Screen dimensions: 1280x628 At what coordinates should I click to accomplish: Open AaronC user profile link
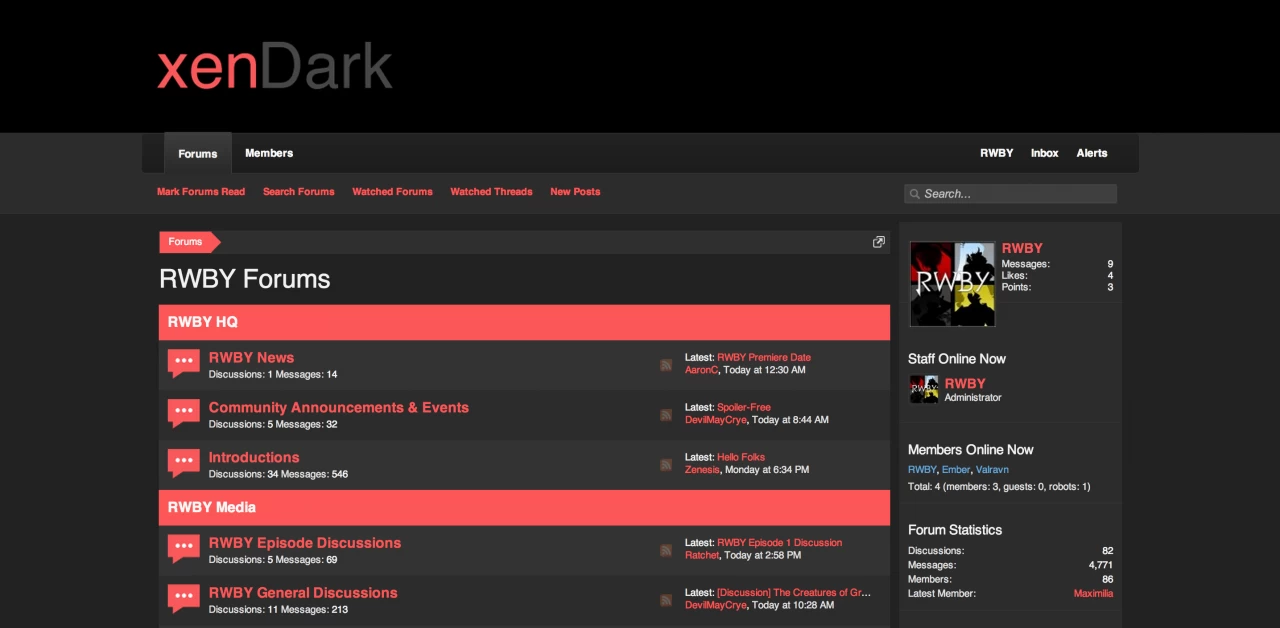pyautogui.click(x=701, y=370)
